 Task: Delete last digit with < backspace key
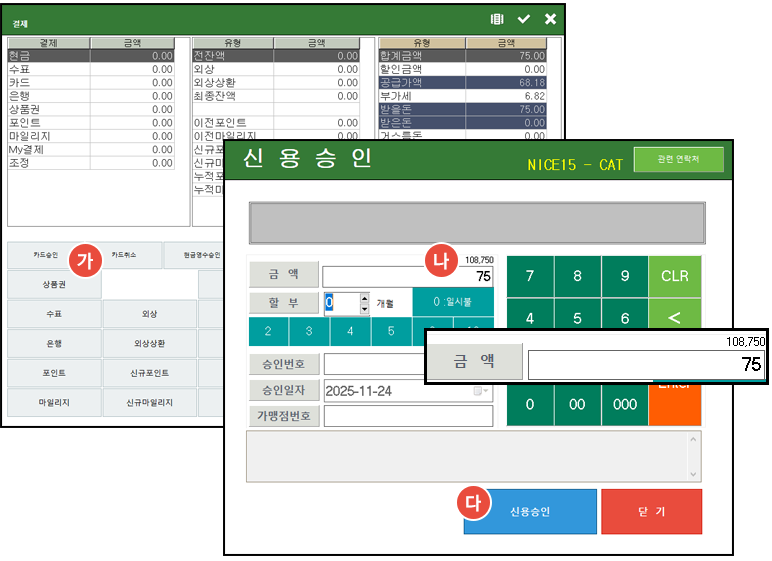click(x=675, y=314)
